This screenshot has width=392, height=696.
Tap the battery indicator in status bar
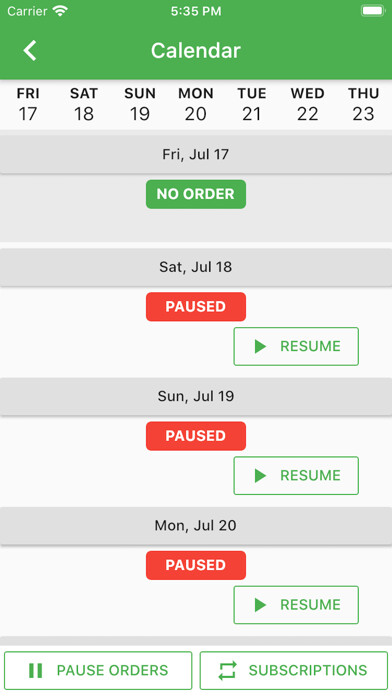tap(373, 11)
